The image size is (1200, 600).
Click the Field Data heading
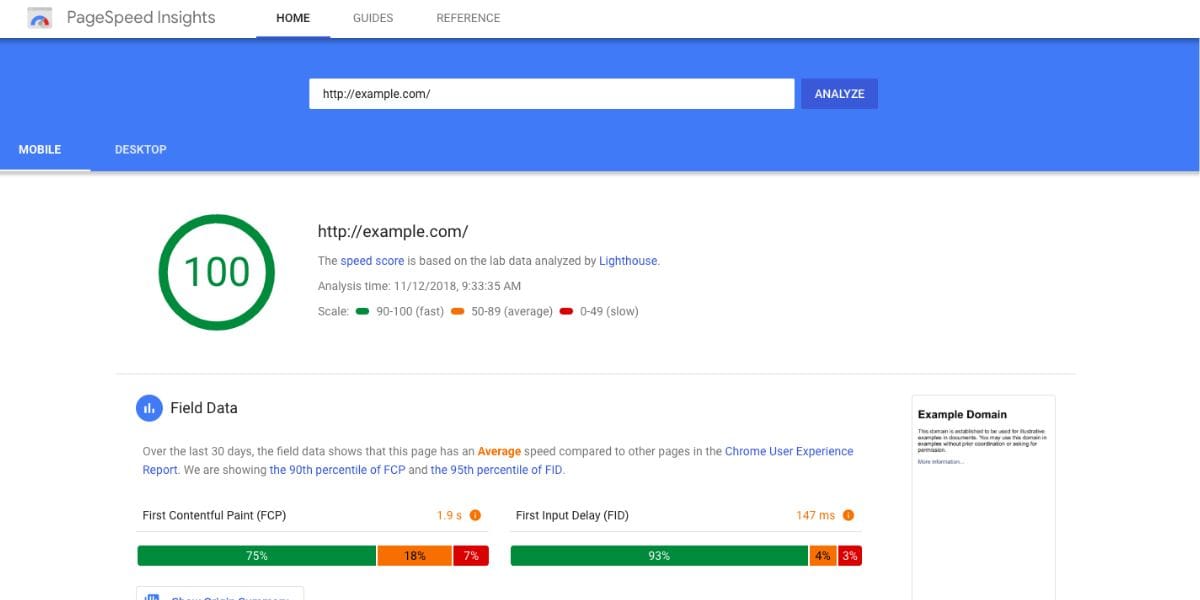click(x=204, y=408)
